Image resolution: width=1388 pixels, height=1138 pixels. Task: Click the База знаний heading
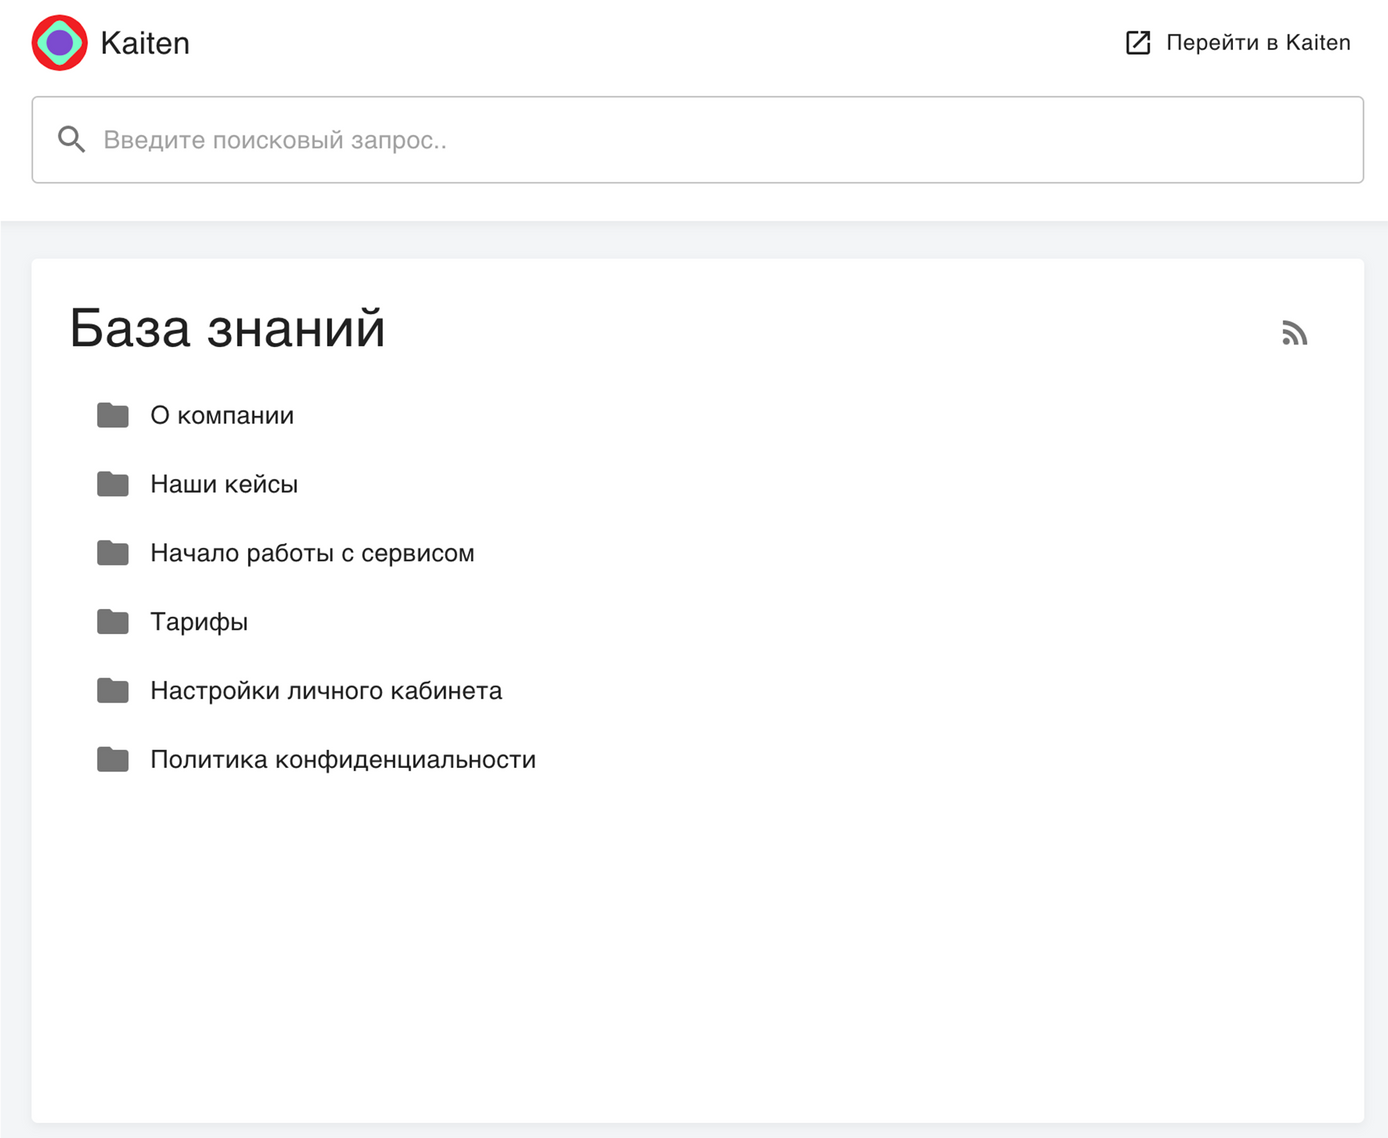coord(228,328)
